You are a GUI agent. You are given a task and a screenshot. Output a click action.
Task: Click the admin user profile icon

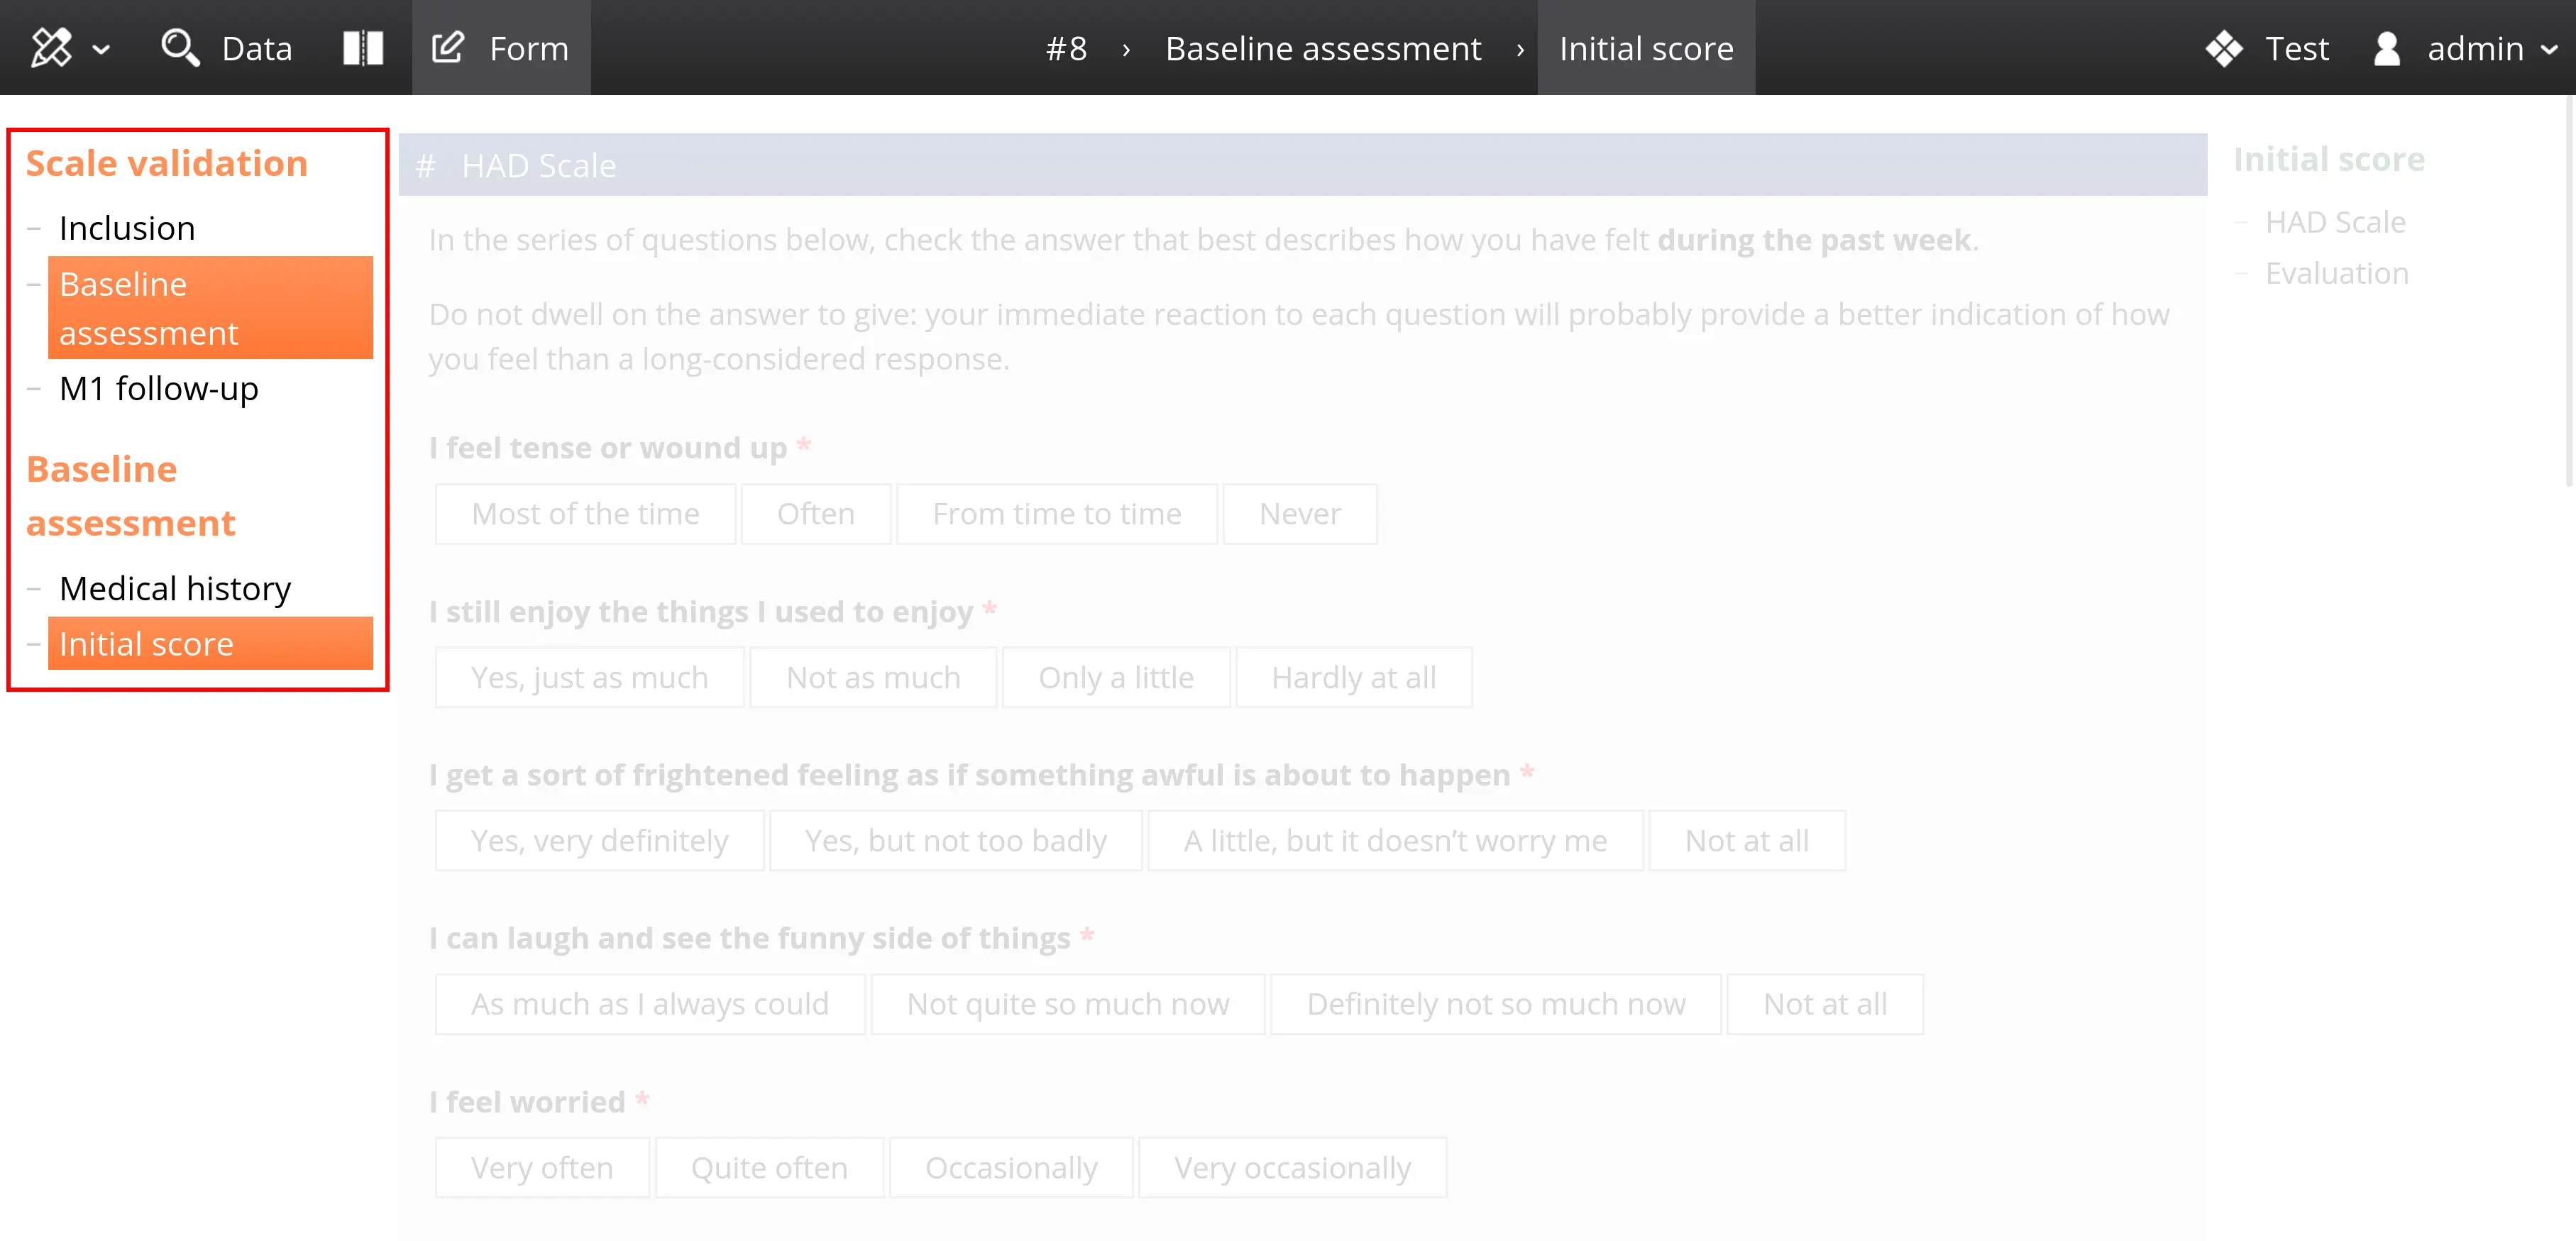[2387, 47]
